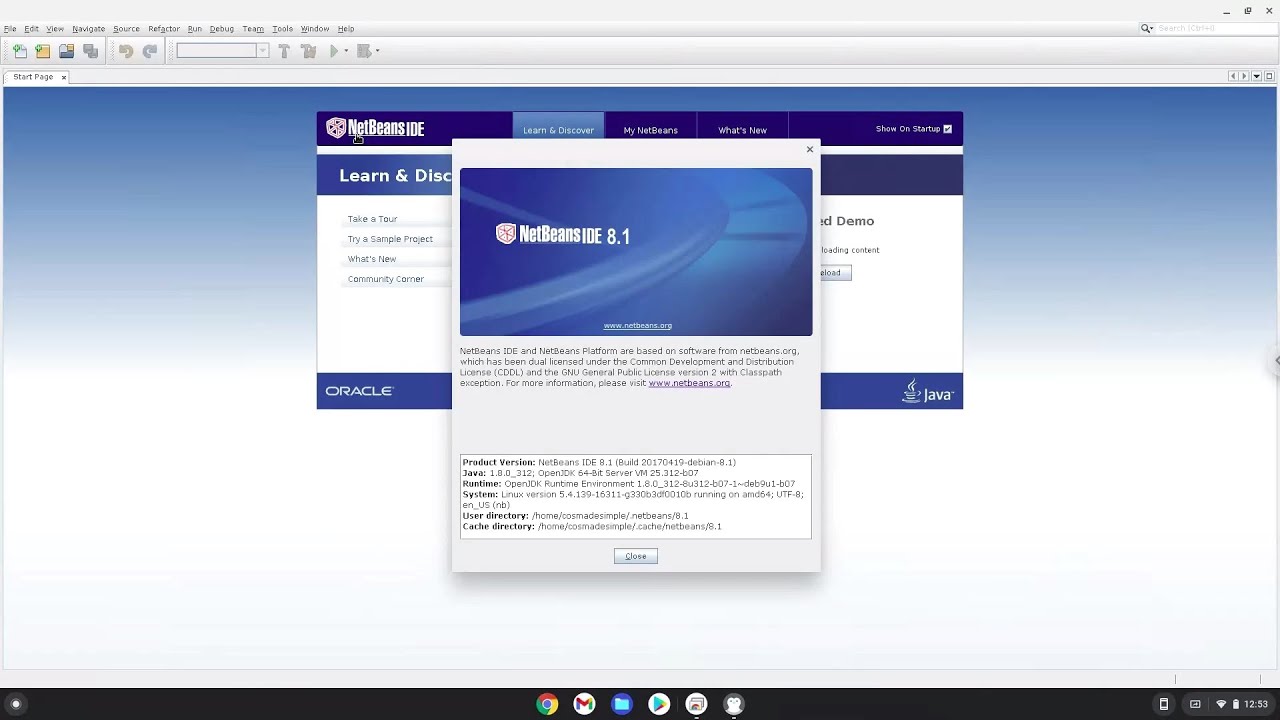Switch to the Learn & Discover tab
This screenshot has height=720, width=1280.
558,130
